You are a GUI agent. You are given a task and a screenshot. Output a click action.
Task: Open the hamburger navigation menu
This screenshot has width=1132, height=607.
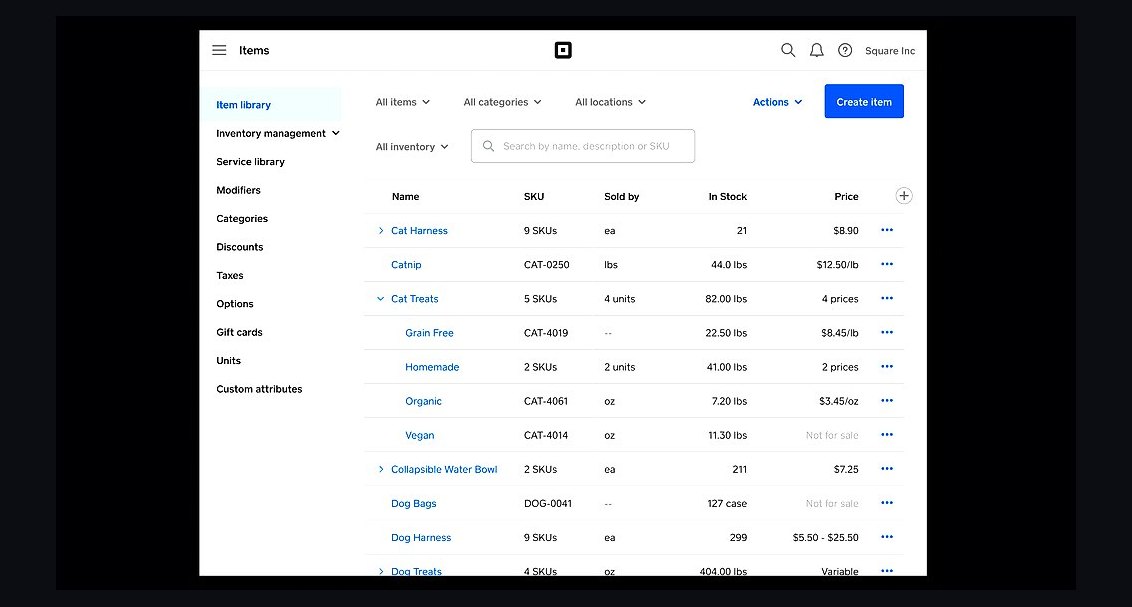tap(219, 51)
